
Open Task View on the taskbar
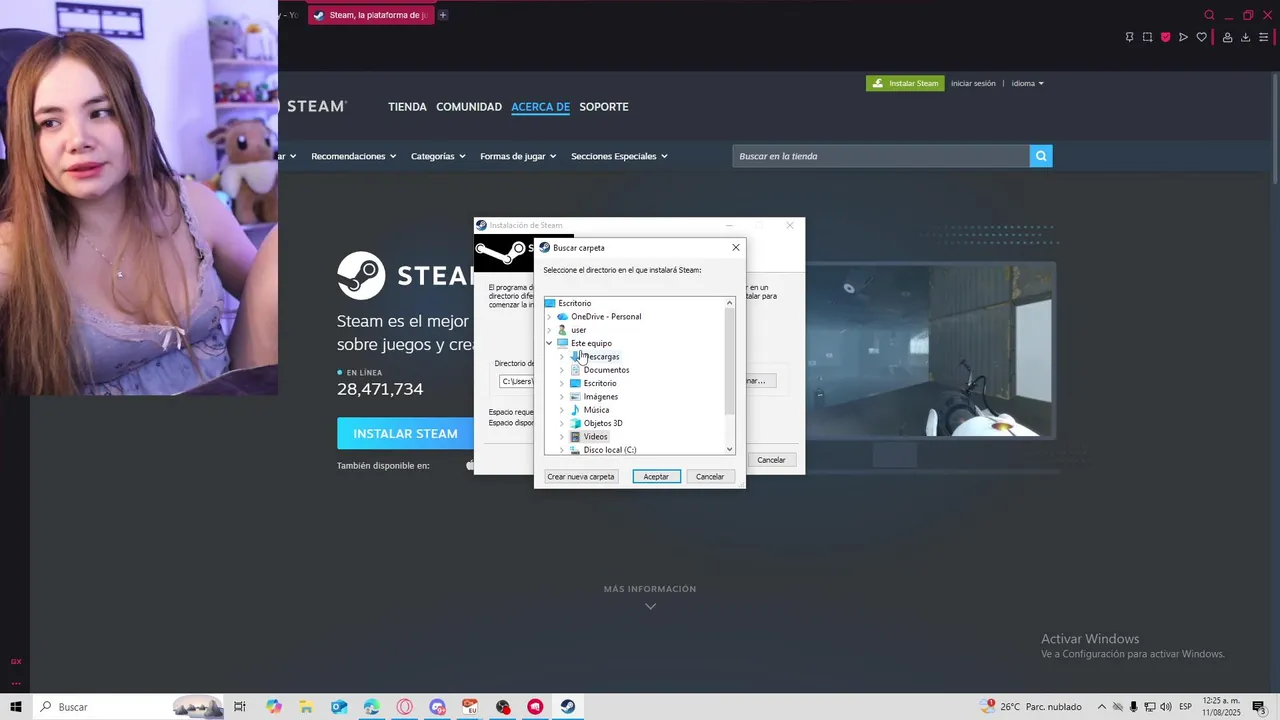point(240,707)
